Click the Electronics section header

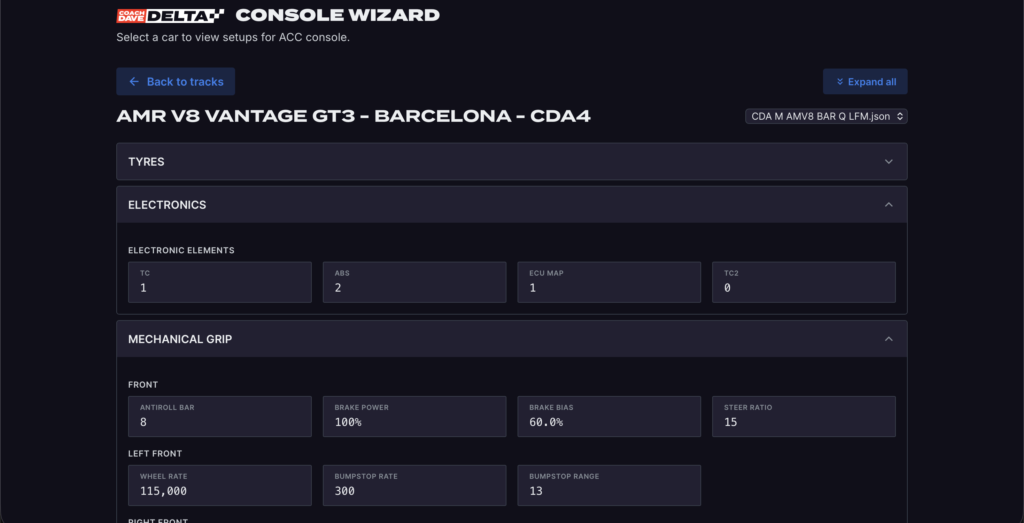tap(167, 205)
